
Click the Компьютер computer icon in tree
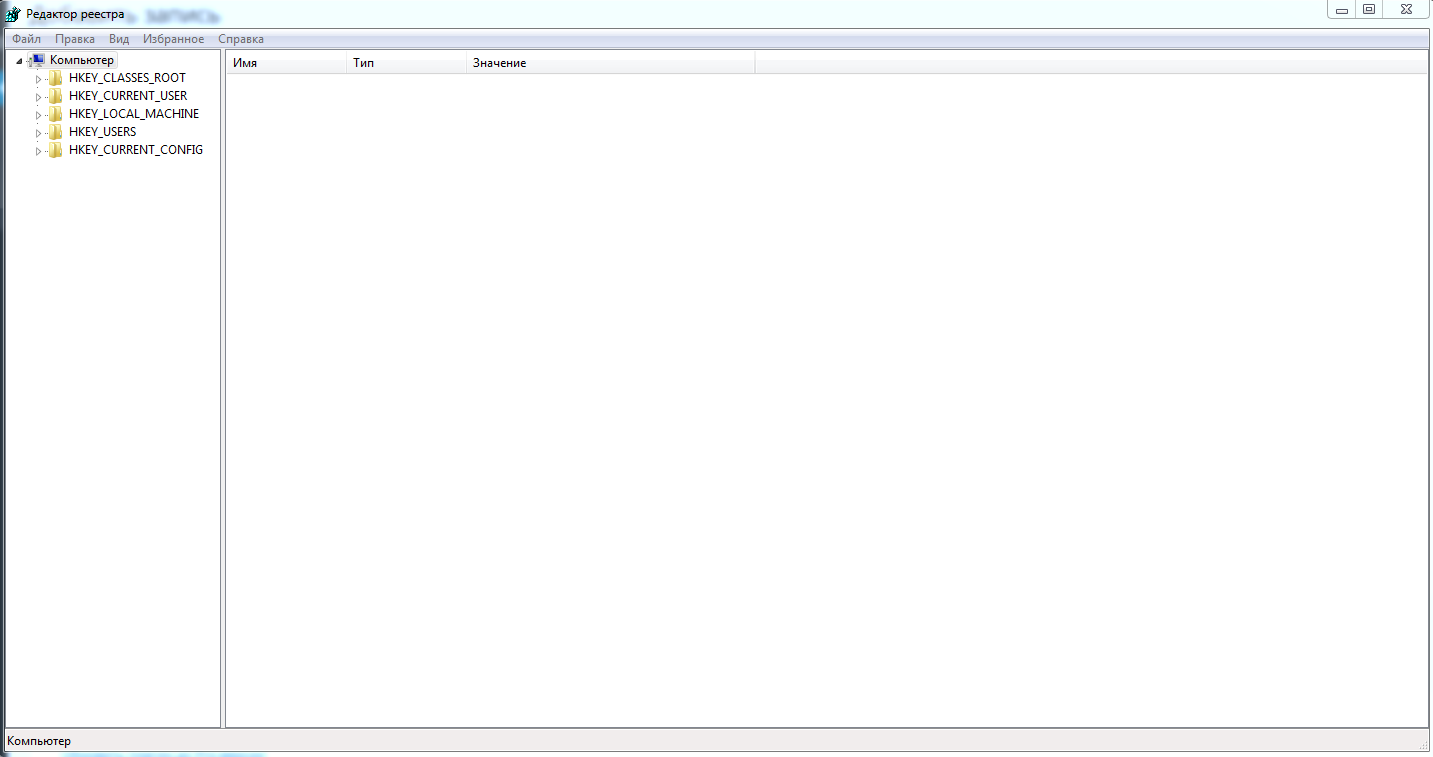pyautogui.click(x=37, y=60)
